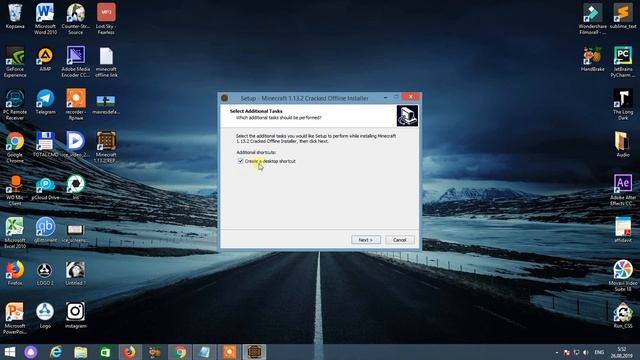Select the LOGO 2 desktop file

coord(44,273)
